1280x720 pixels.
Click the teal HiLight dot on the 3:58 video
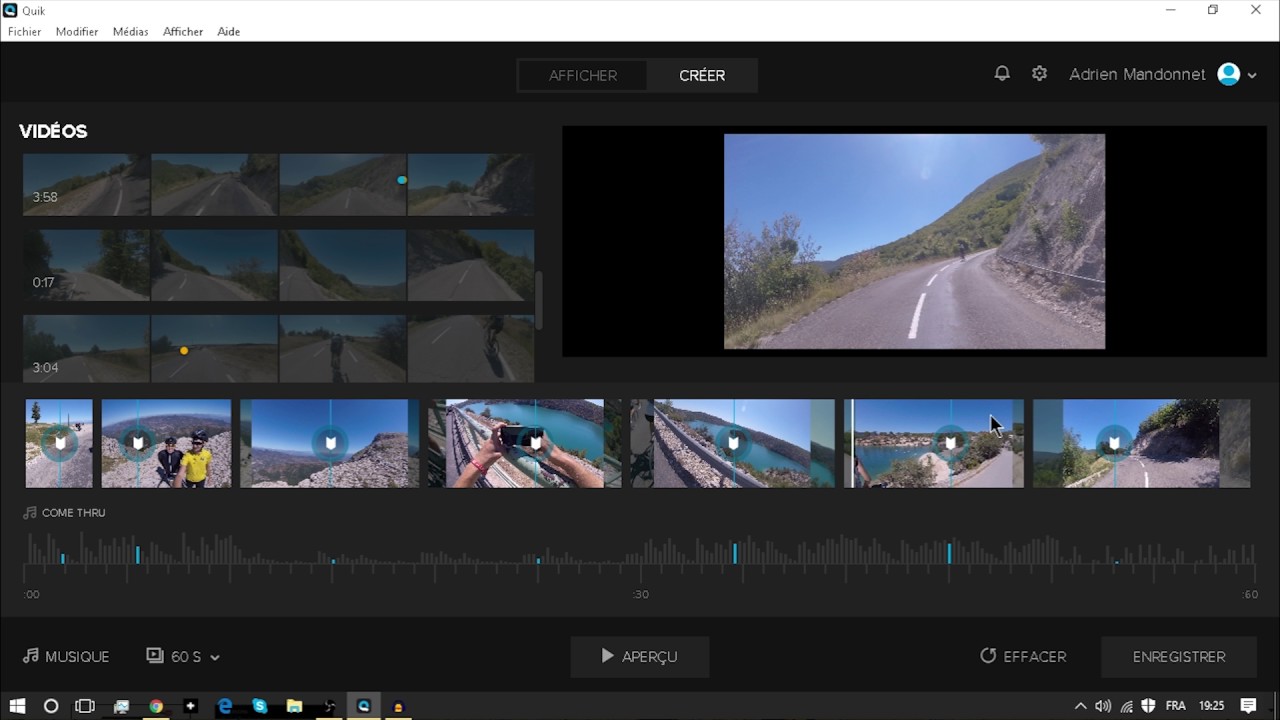coord(402,180)
